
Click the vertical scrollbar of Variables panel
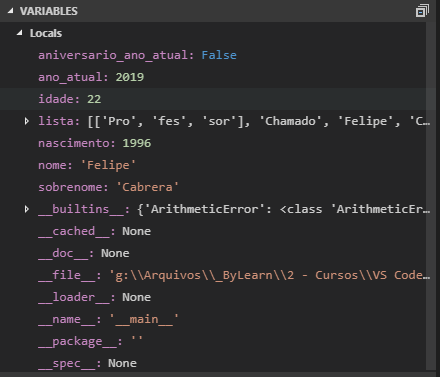431,197
